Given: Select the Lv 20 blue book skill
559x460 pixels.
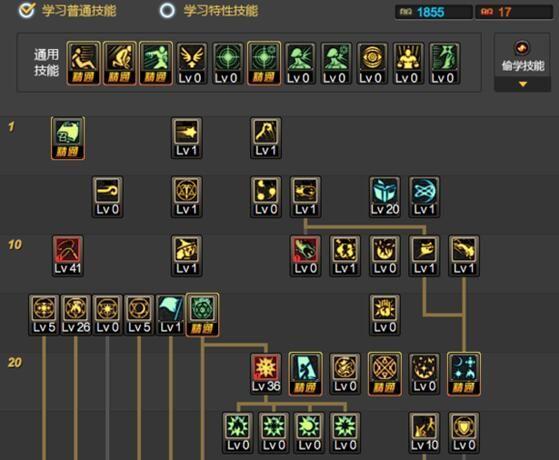Looking at the screenshot, I should coord(384,196).
